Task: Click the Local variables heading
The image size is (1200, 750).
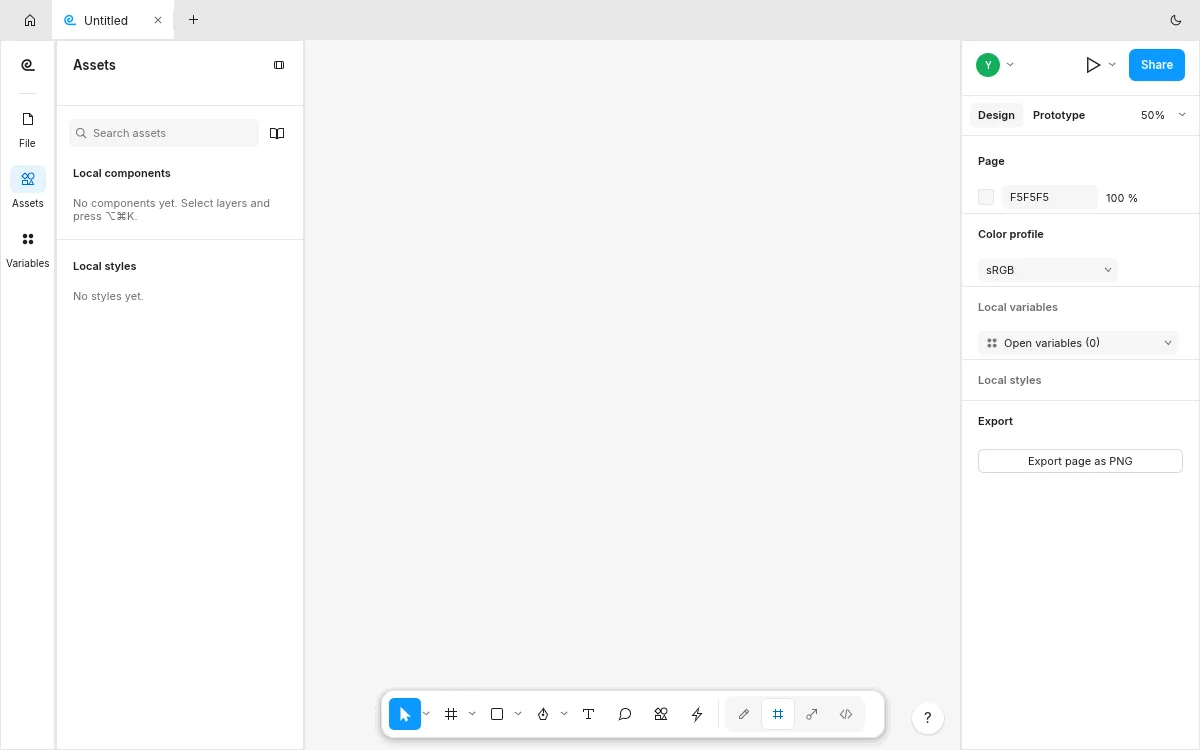Action: pyautogui.click(x=1018, y=307)
